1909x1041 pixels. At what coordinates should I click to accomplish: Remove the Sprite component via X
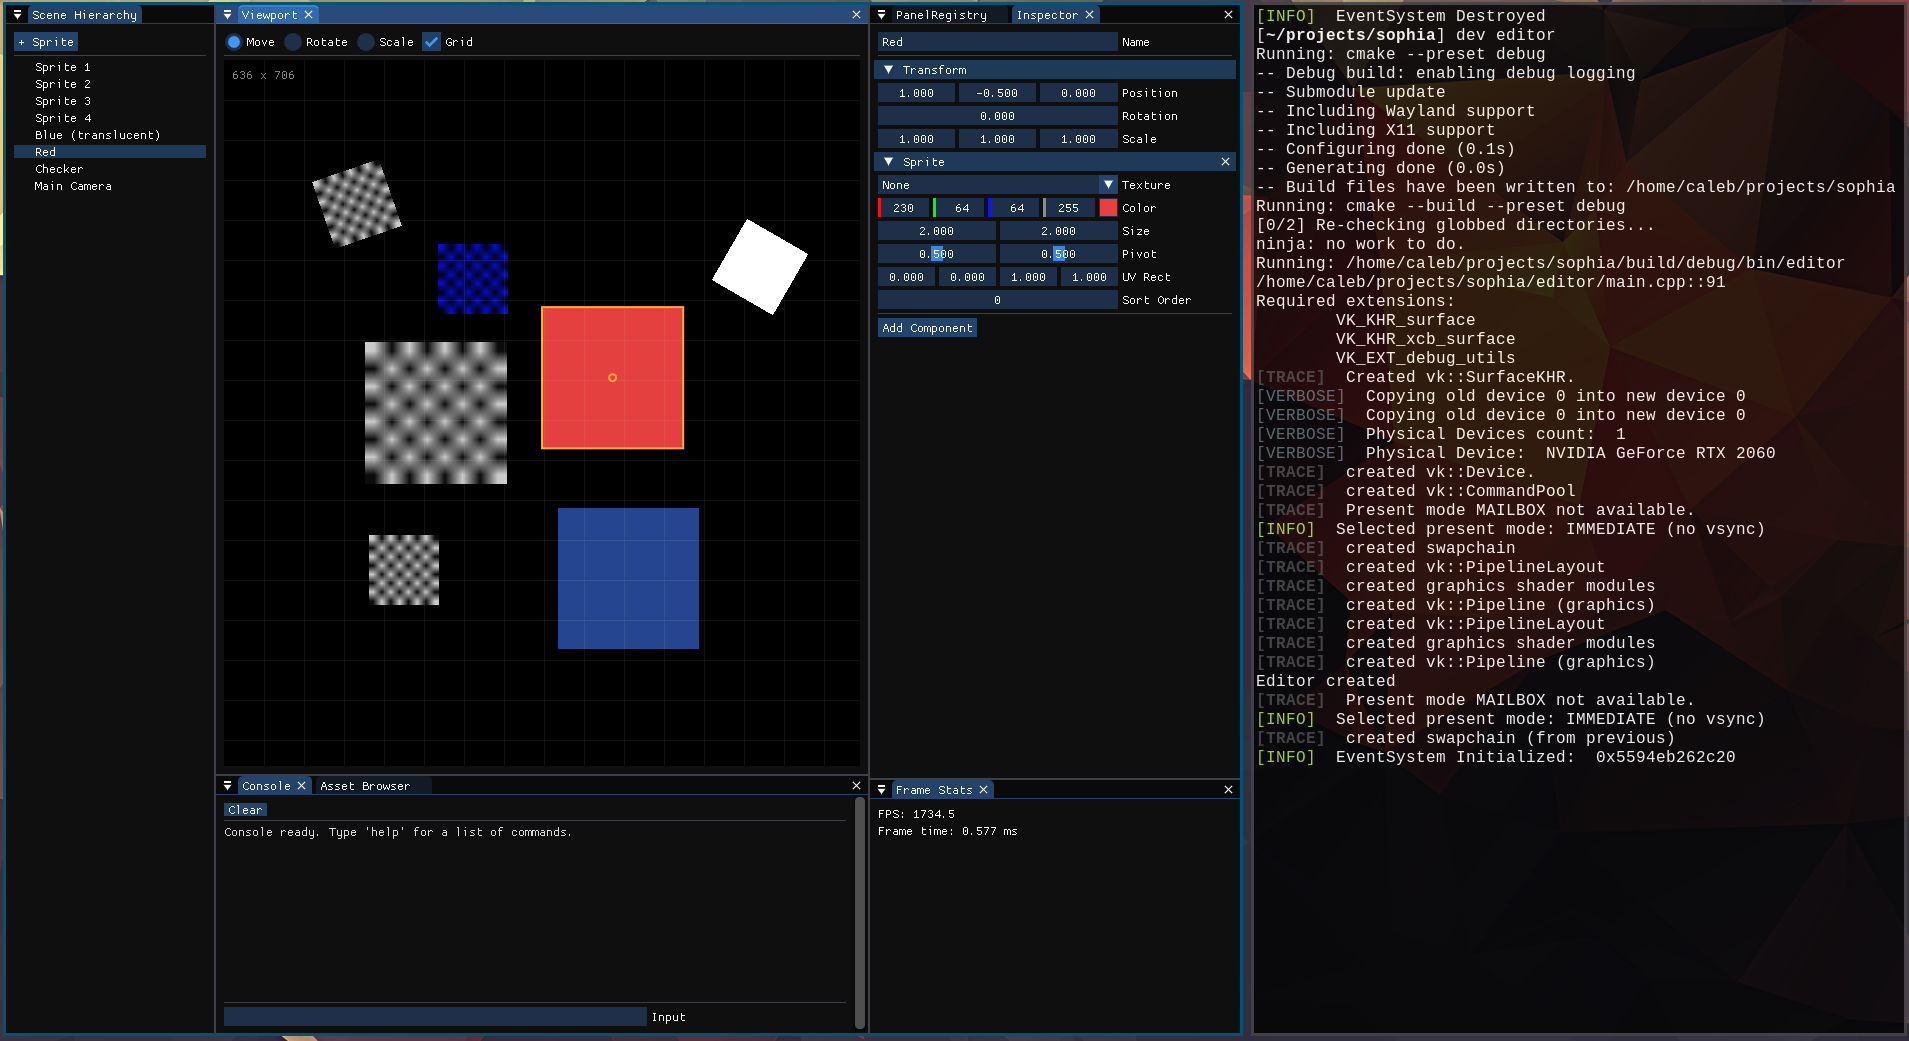[1225, 162]
